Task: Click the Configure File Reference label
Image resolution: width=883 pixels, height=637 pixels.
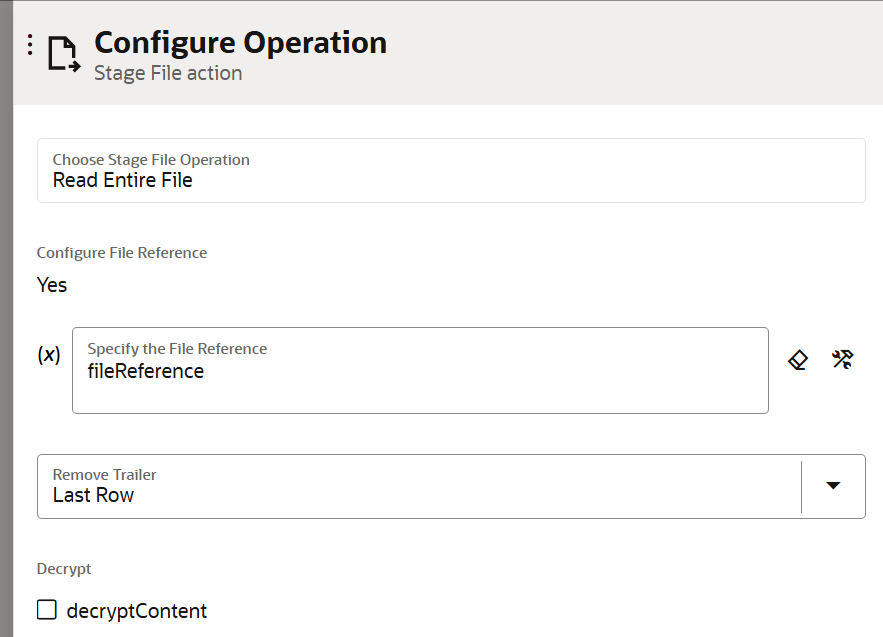Action: [x=122, y=253]
